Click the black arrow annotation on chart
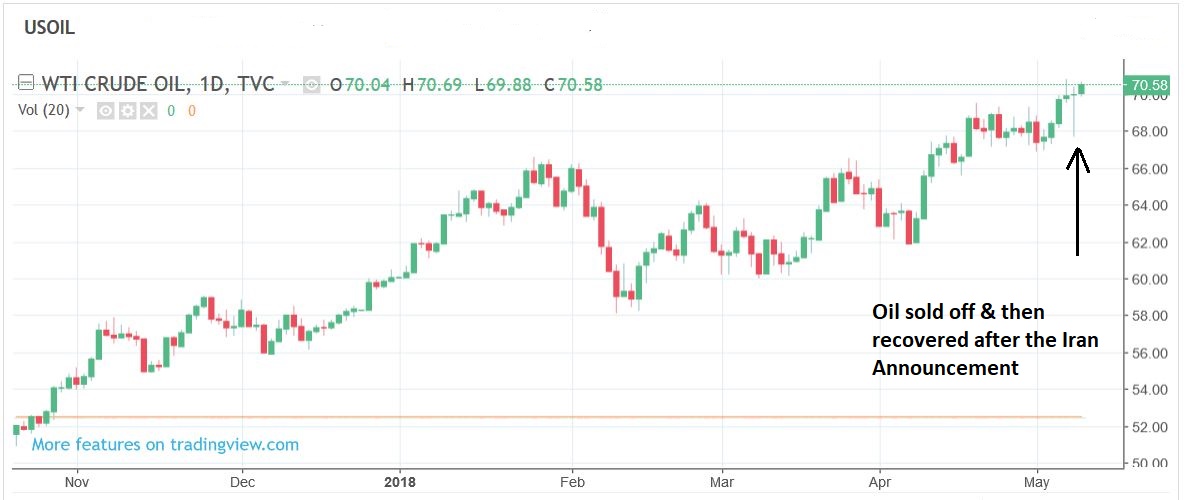Viewport: 1189px width, 500px height. 1077,200
